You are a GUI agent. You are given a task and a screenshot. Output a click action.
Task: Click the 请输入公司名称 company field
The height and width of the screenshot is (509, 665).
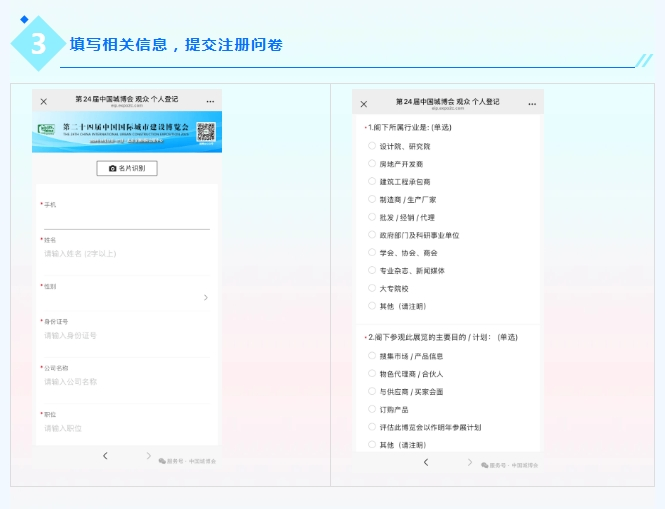(127, 382)
